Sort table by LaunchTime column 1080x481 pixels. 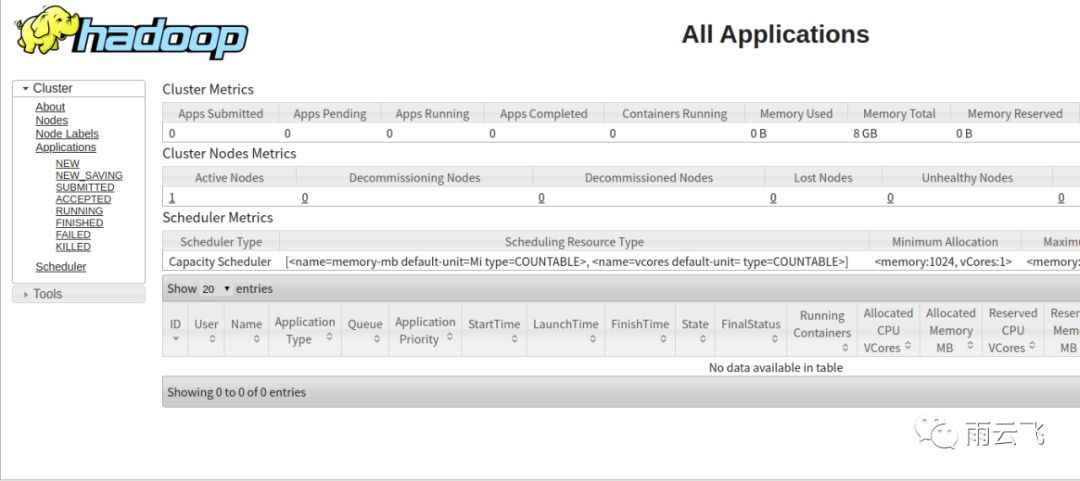point(566,329)
